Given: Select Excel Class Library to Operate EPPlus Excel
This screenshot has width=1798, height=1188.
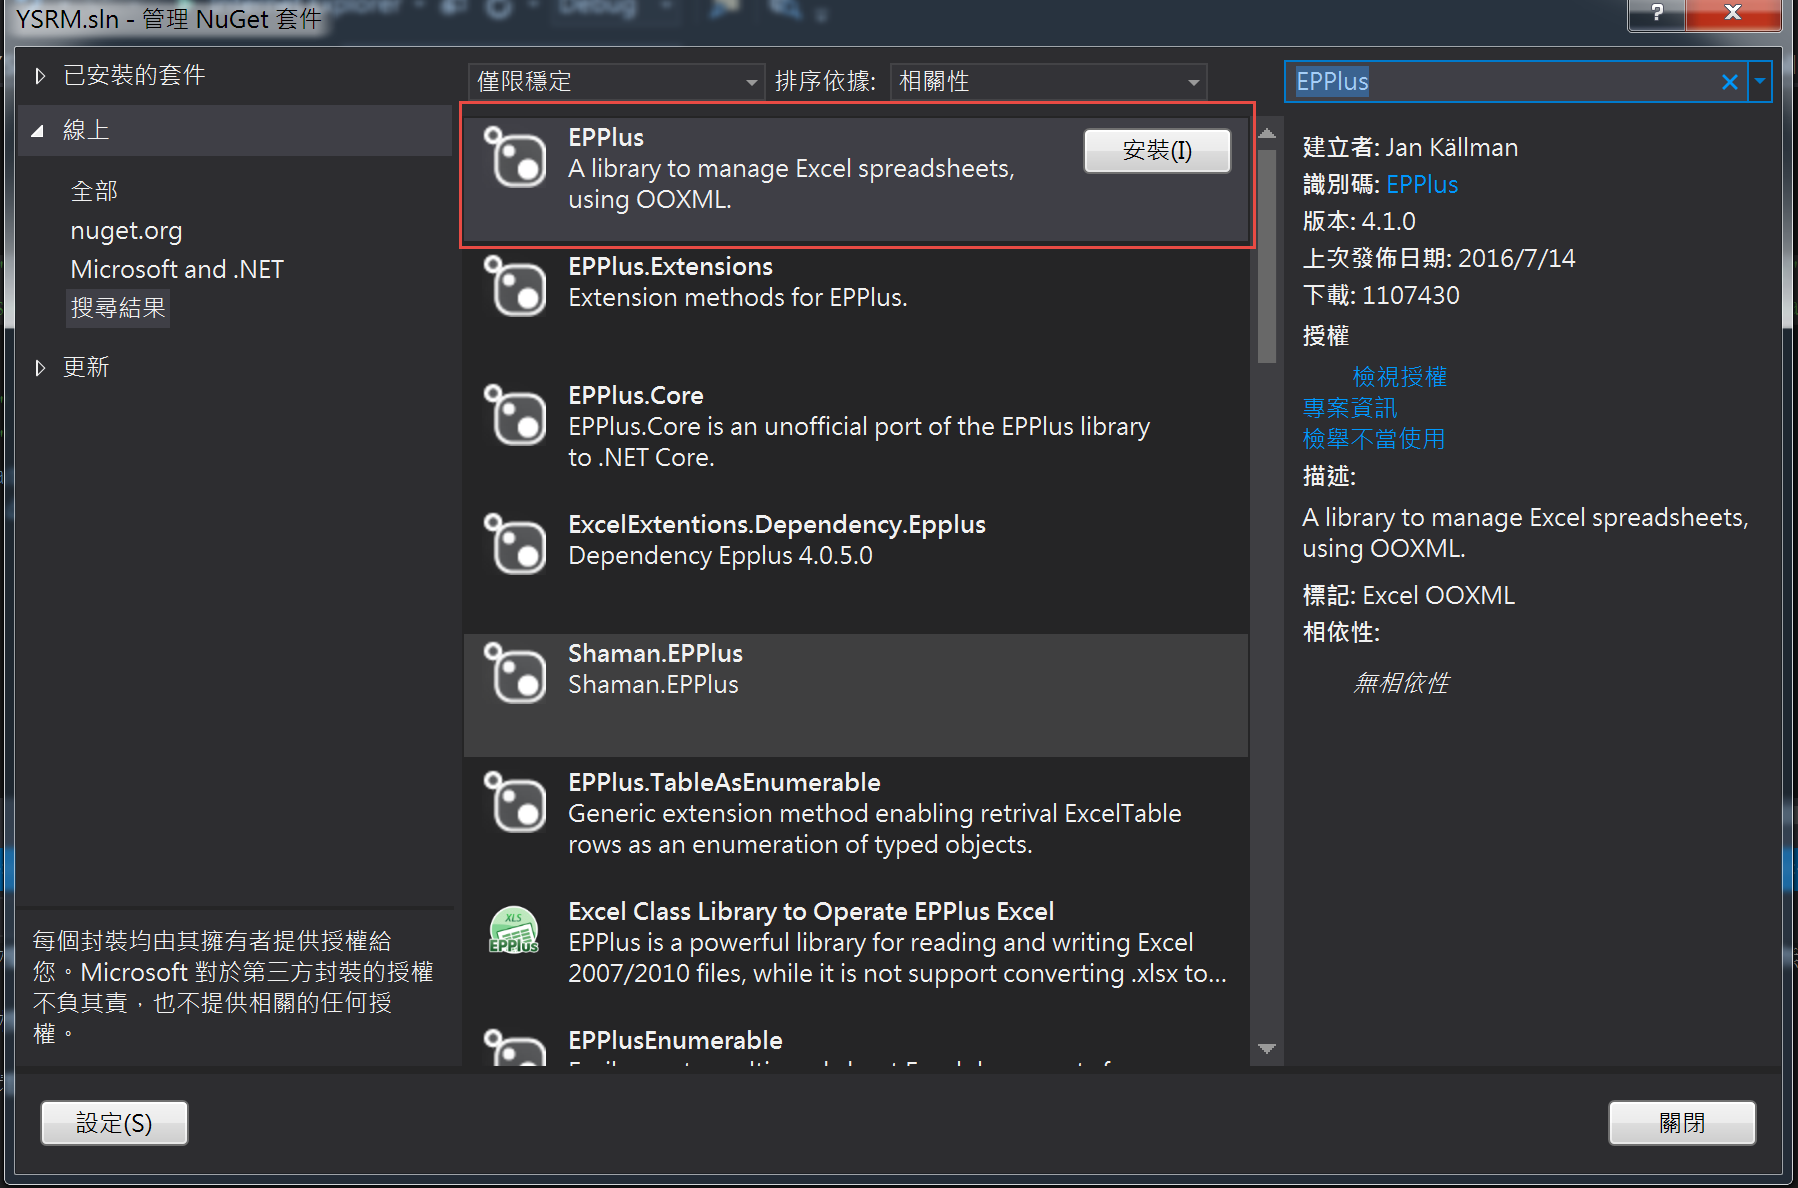Looking at the screenshot, I should 811,912.
